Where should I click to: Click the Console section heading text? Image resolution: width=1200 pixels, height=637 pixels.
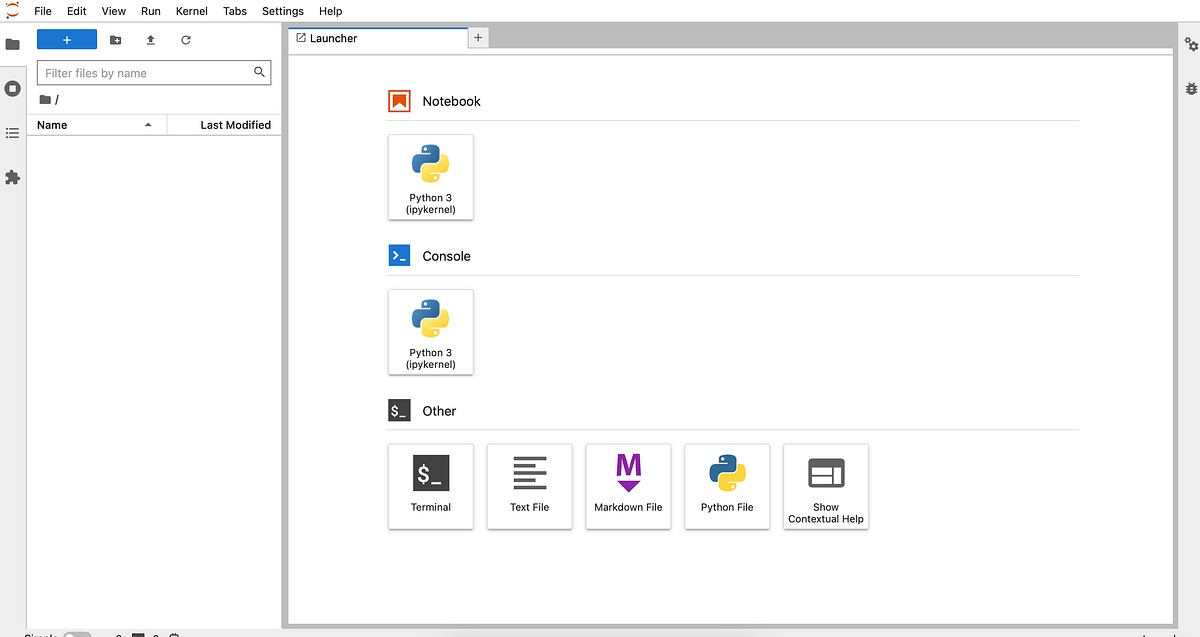[446, 256]
